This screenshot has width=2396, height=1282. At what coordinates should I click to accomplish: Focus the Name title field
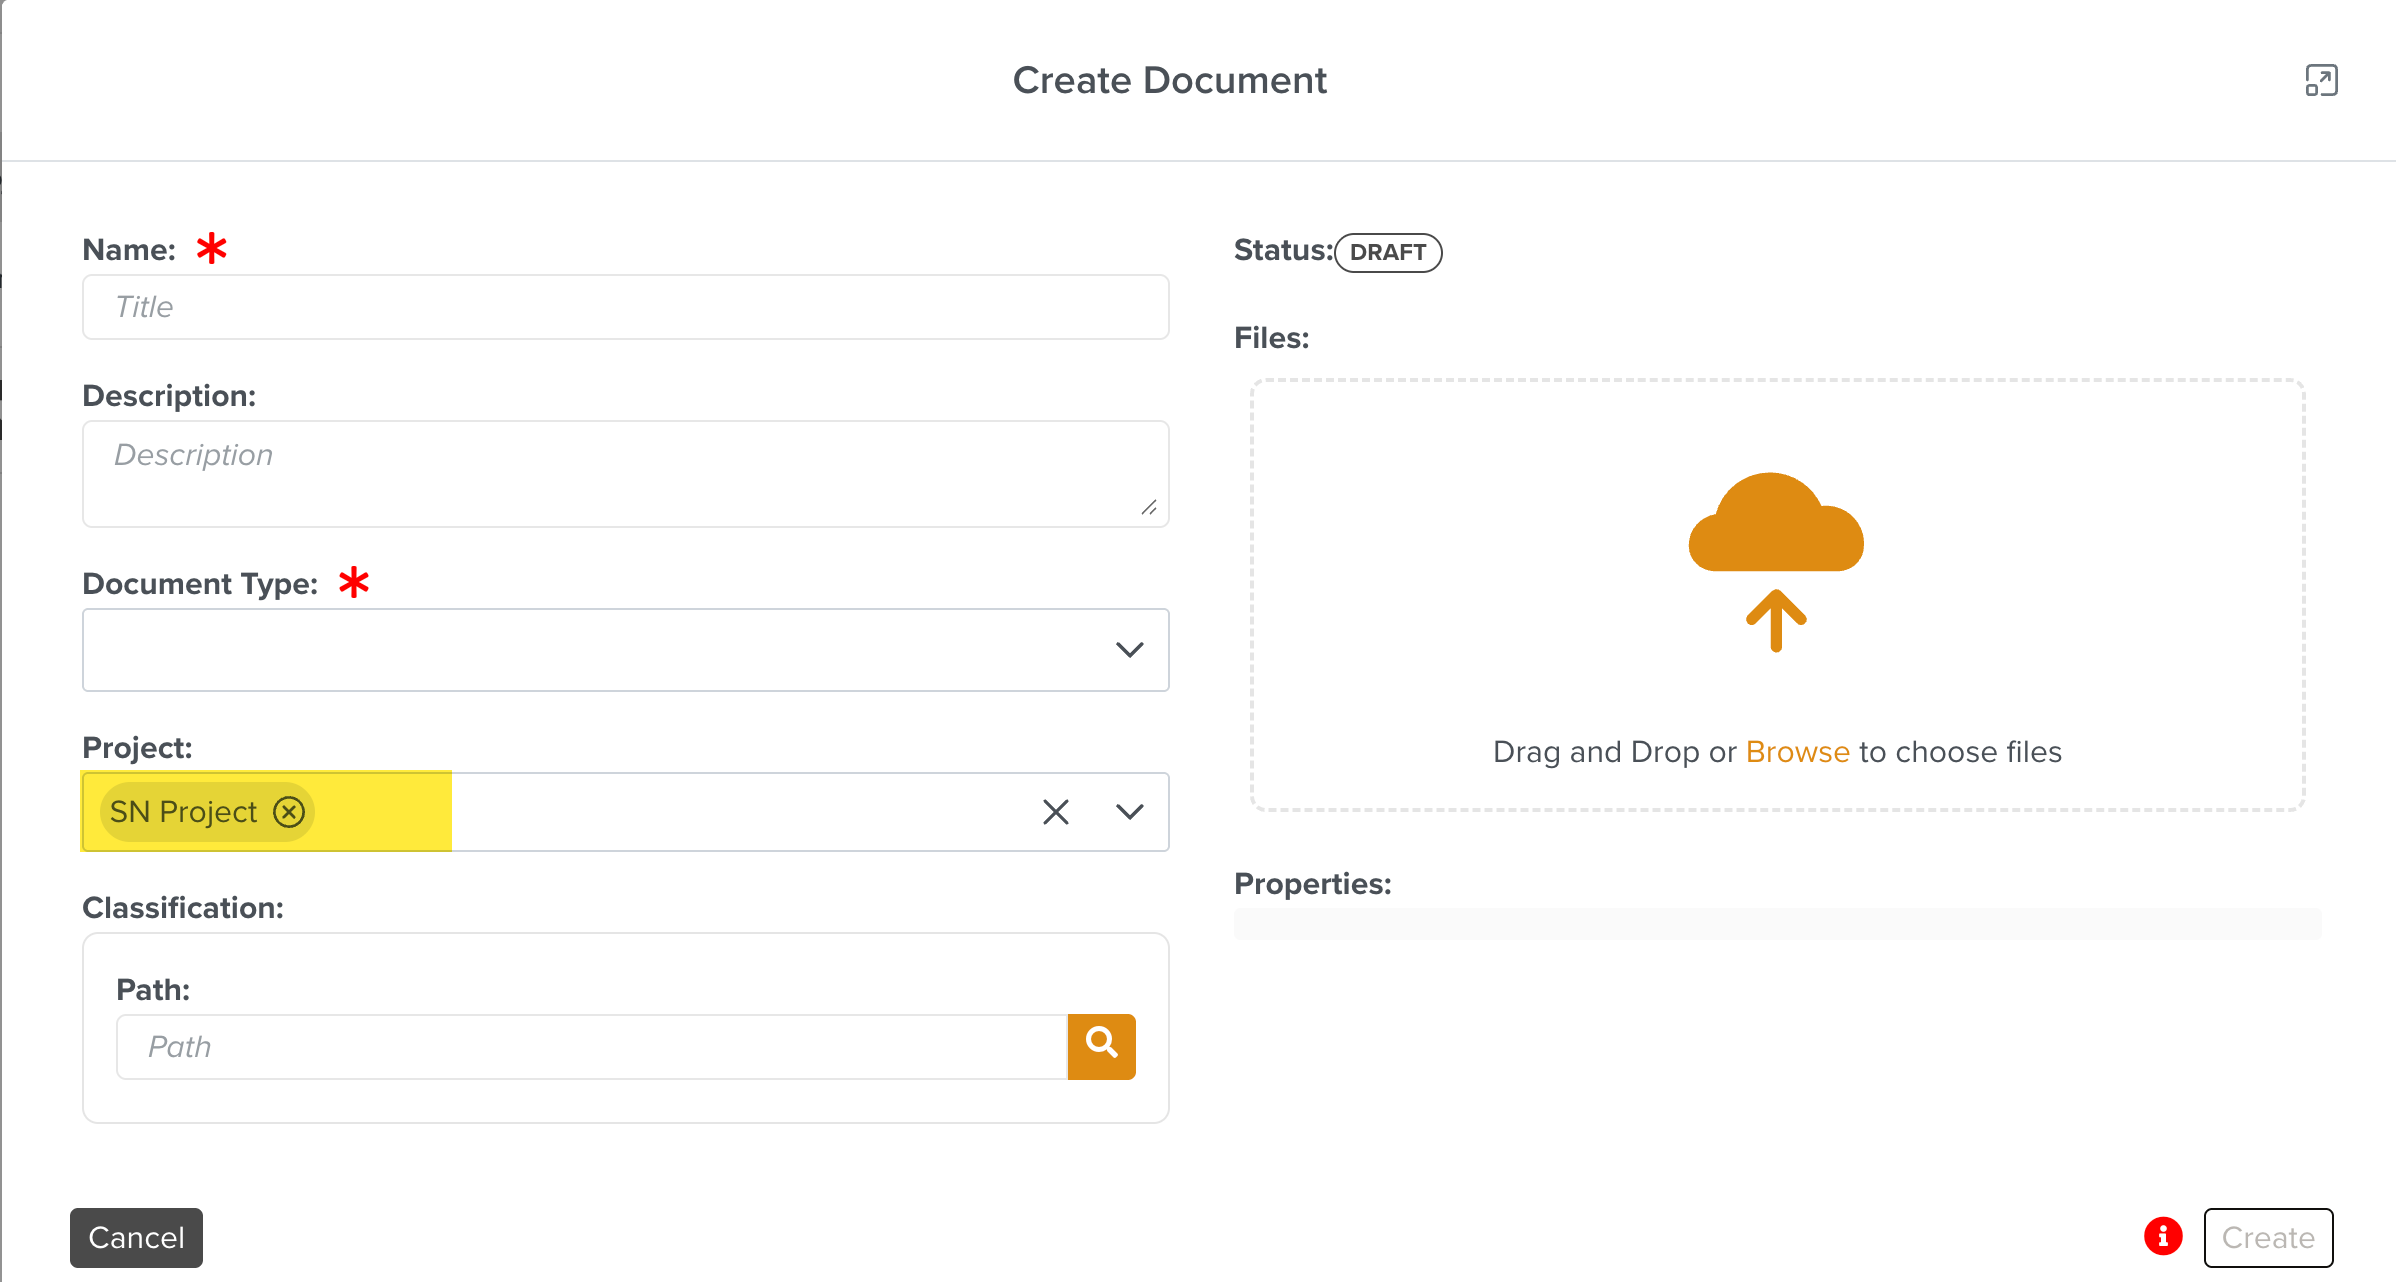click(625, 307)
